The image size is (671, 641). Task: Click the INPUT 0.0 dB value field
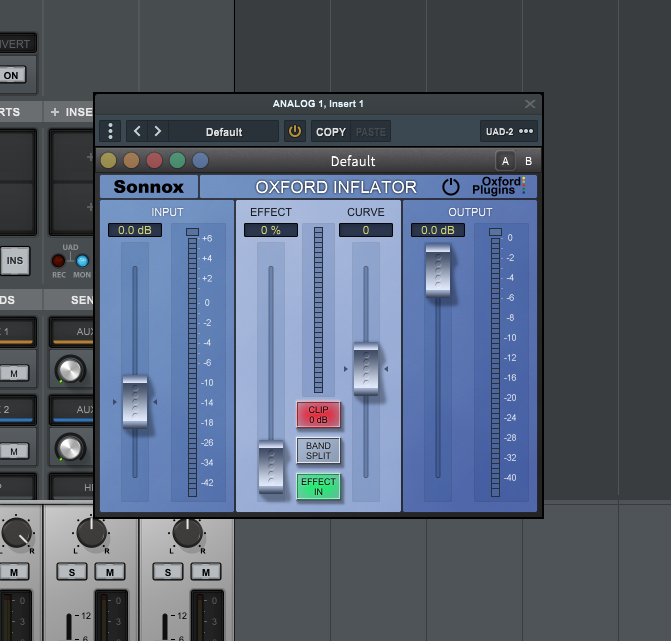click(135, 230)
